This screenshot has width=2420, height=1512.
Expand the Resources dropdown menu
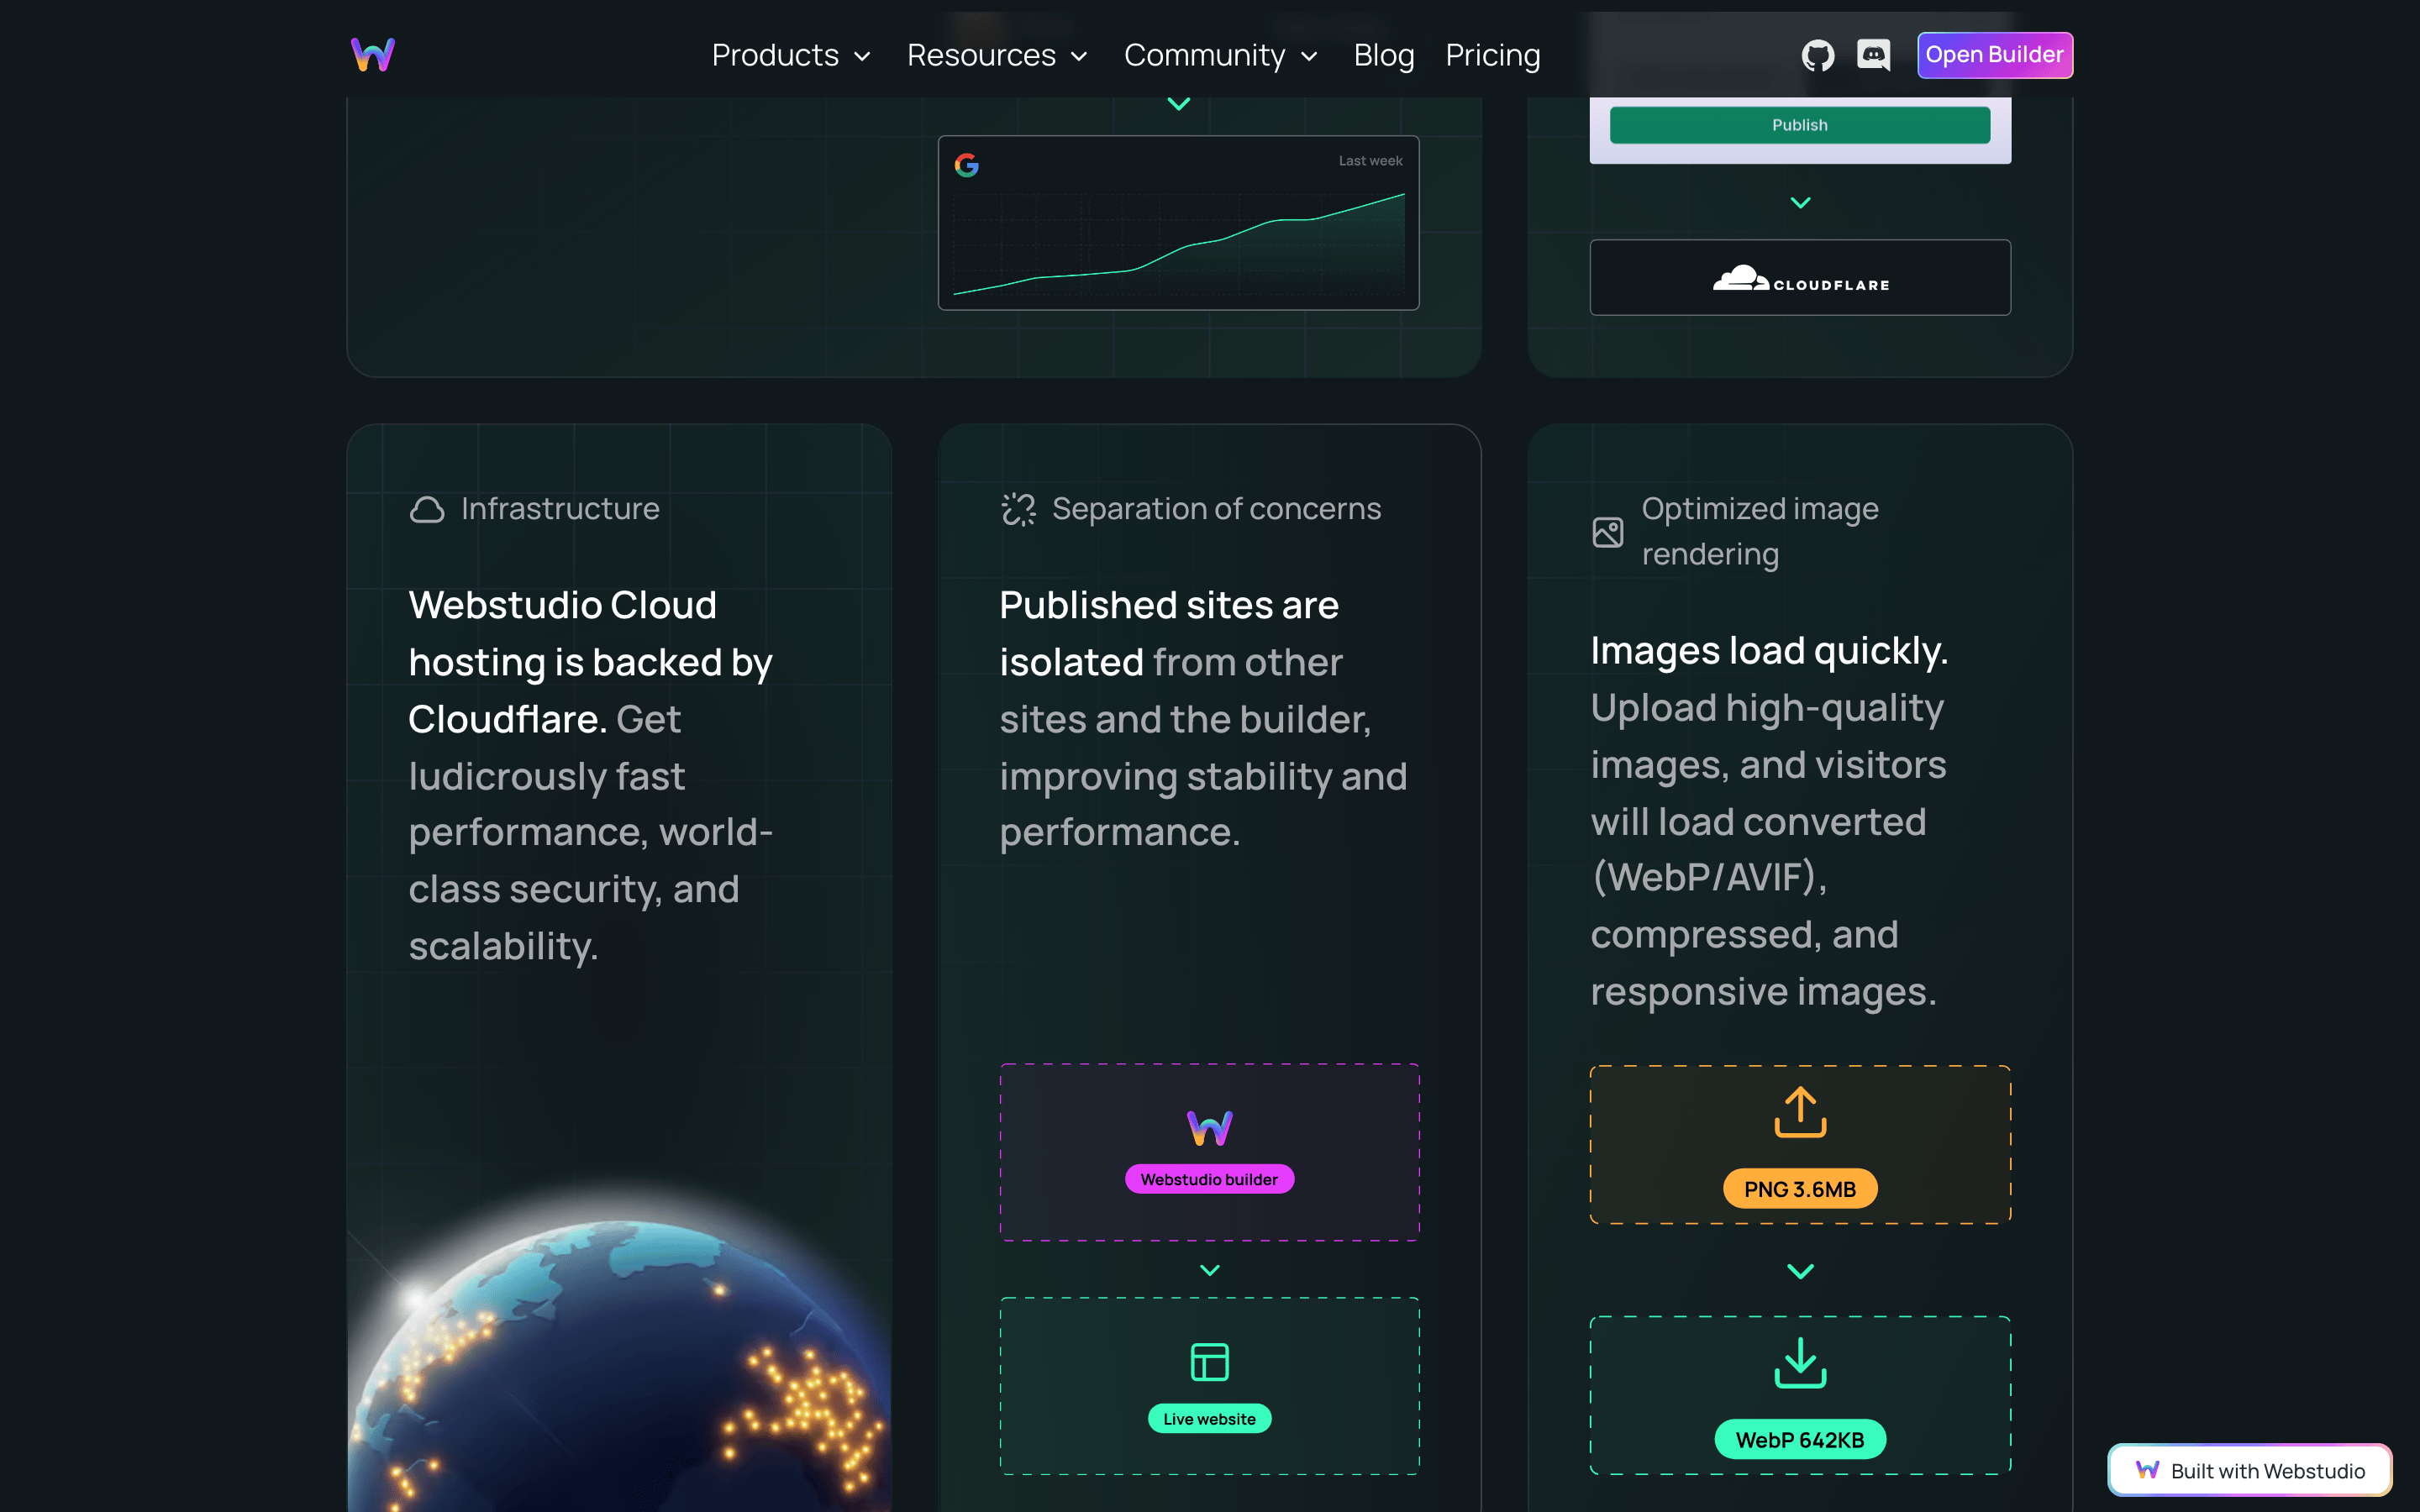click(997, 55)
